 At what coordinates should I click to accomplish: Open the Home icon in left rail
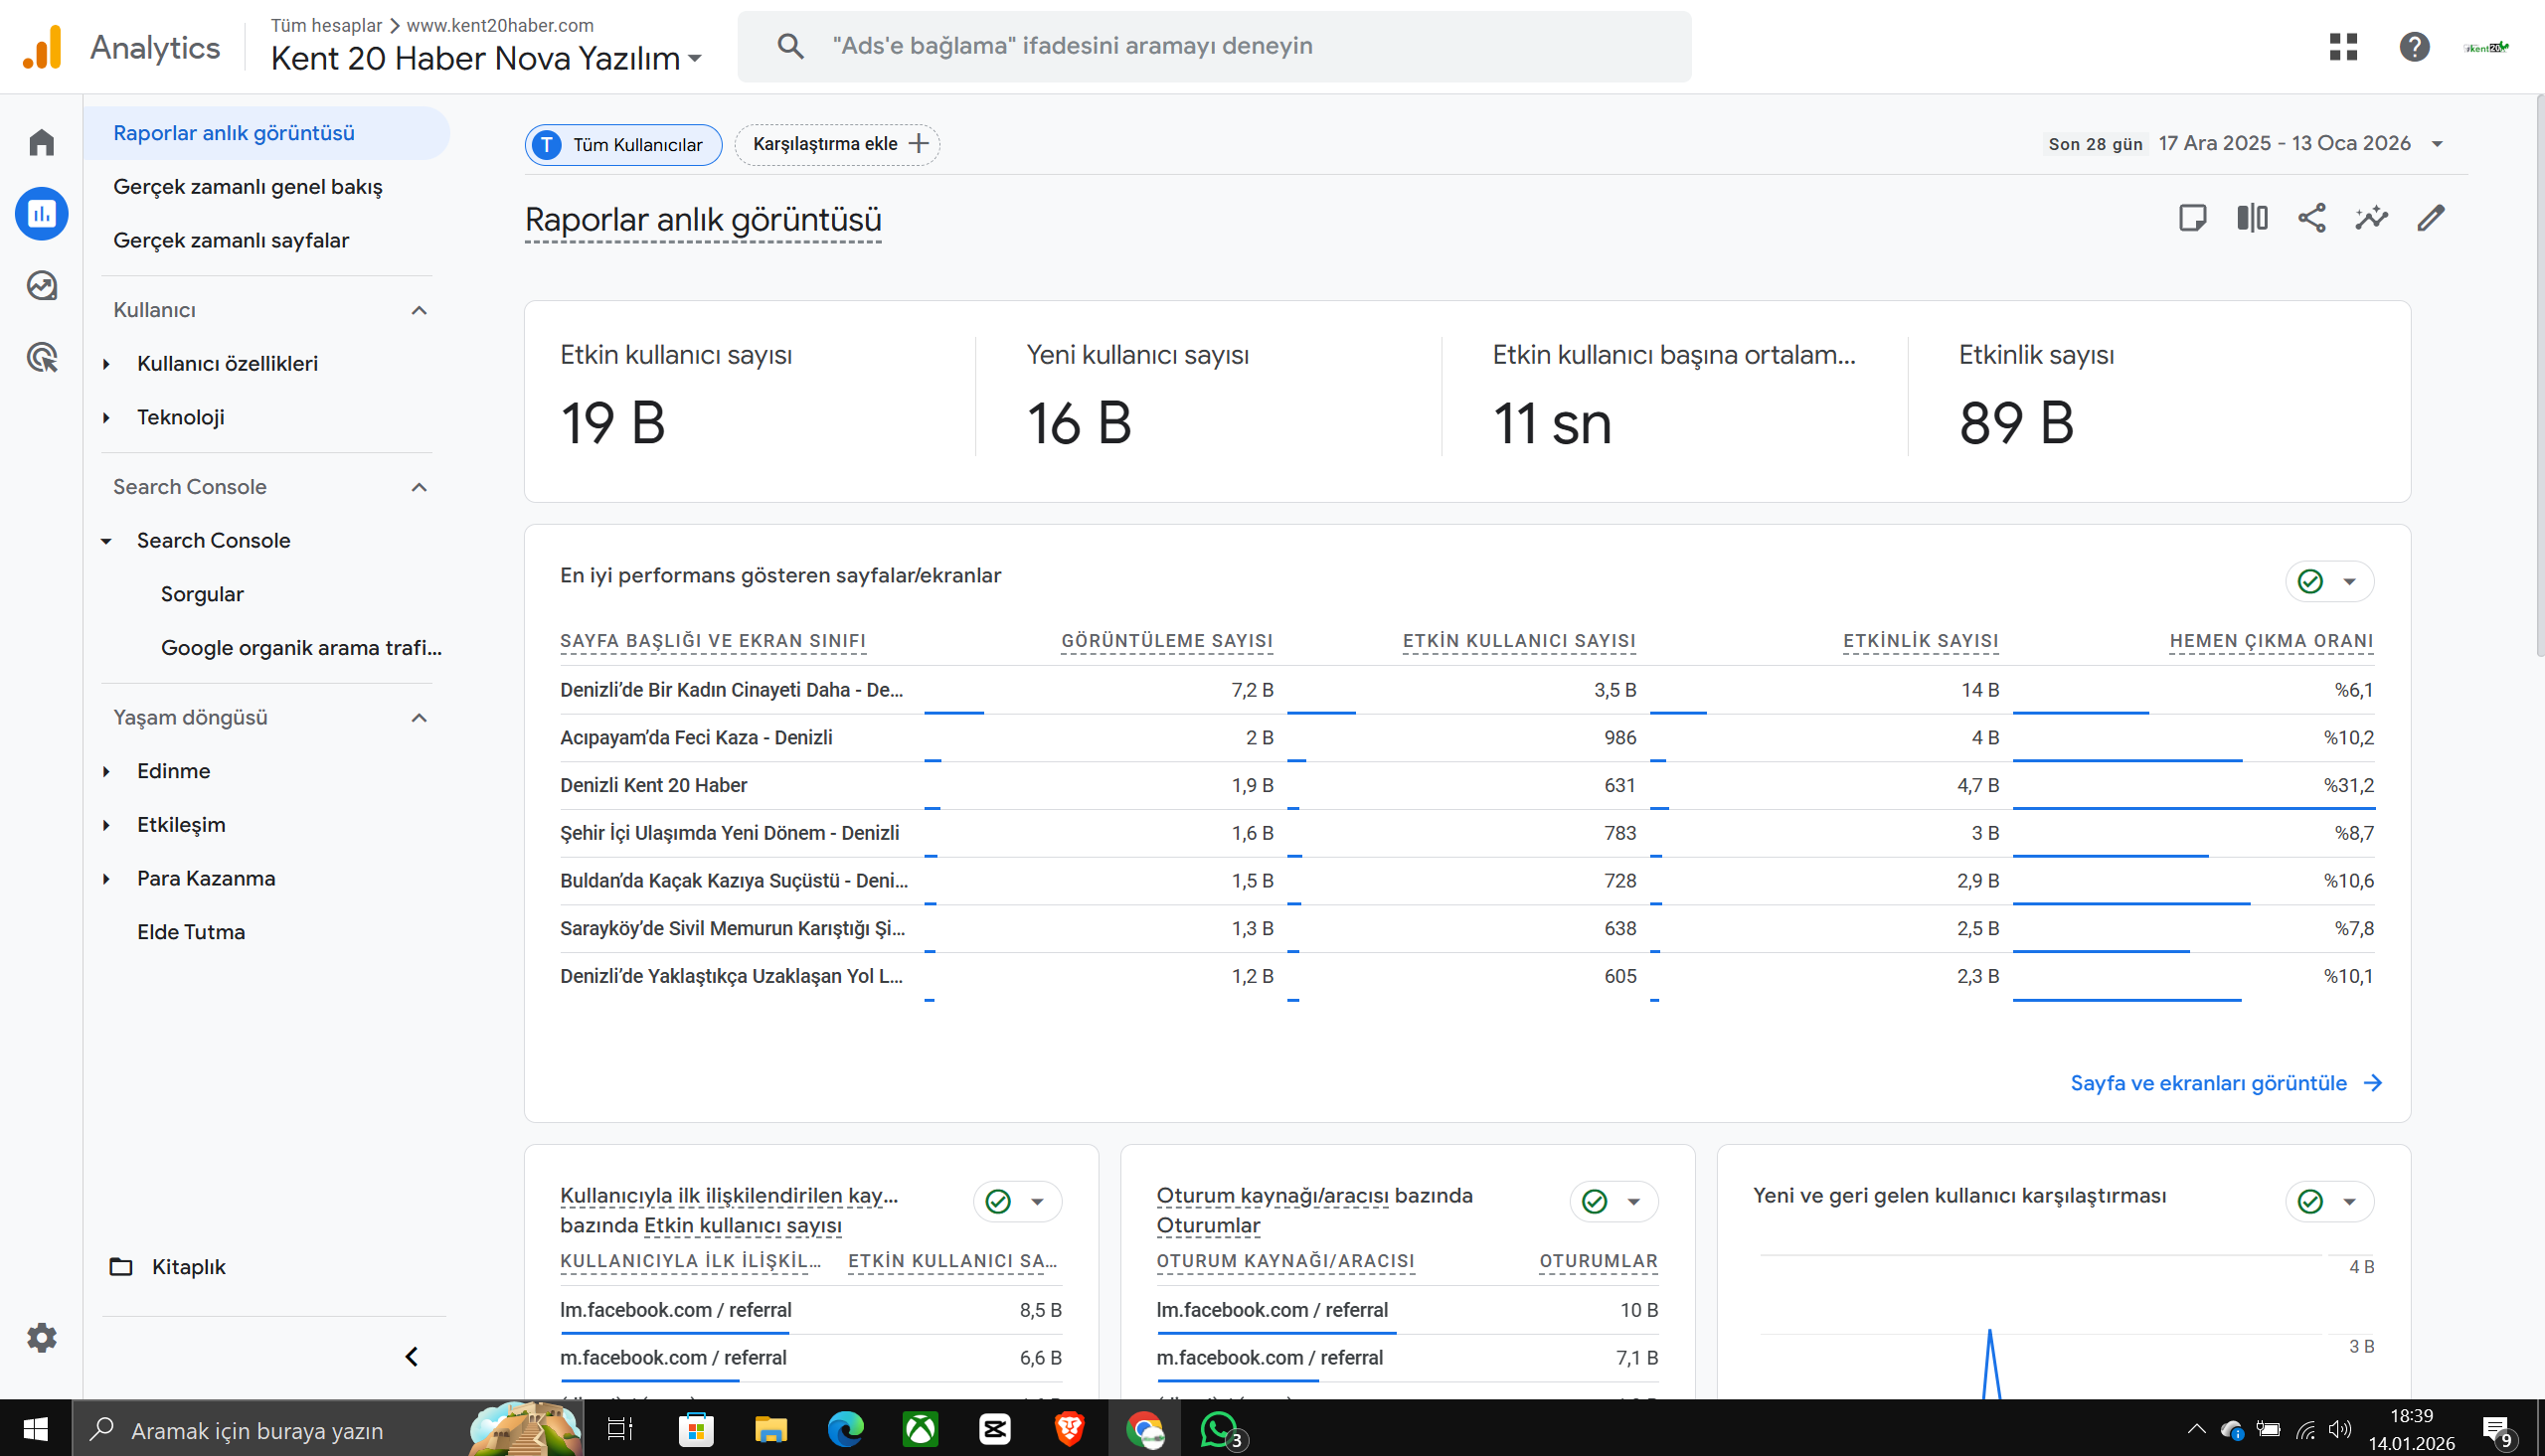coord(41,142)
